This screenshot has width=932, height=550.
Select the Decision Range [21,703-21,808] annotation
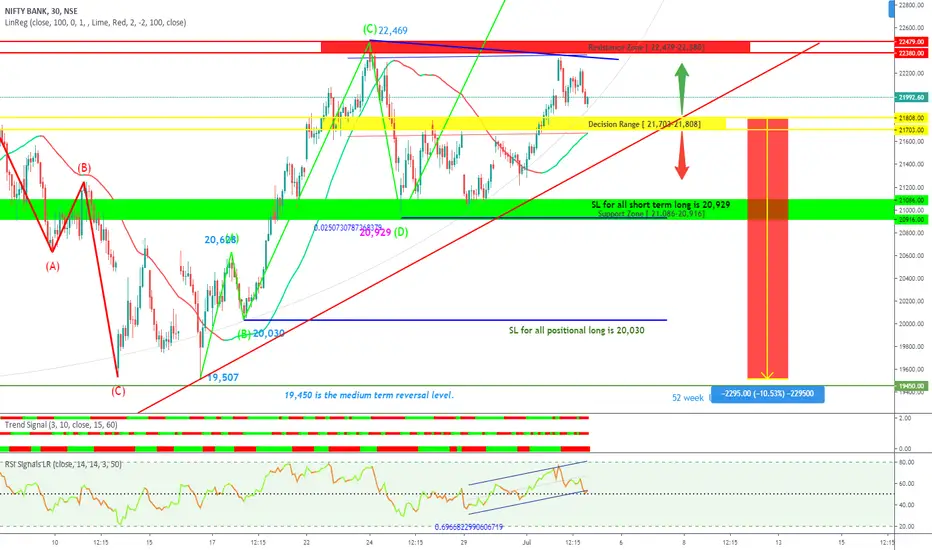[x=644, y=124]
